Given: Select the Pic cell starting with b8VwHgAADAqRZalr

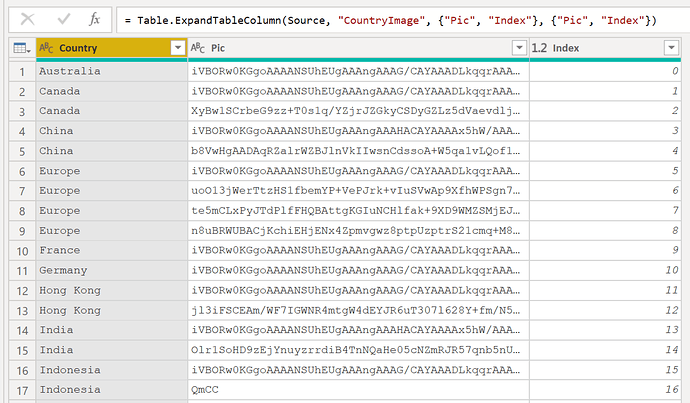Looking at the screenshot, I should 358,151.
